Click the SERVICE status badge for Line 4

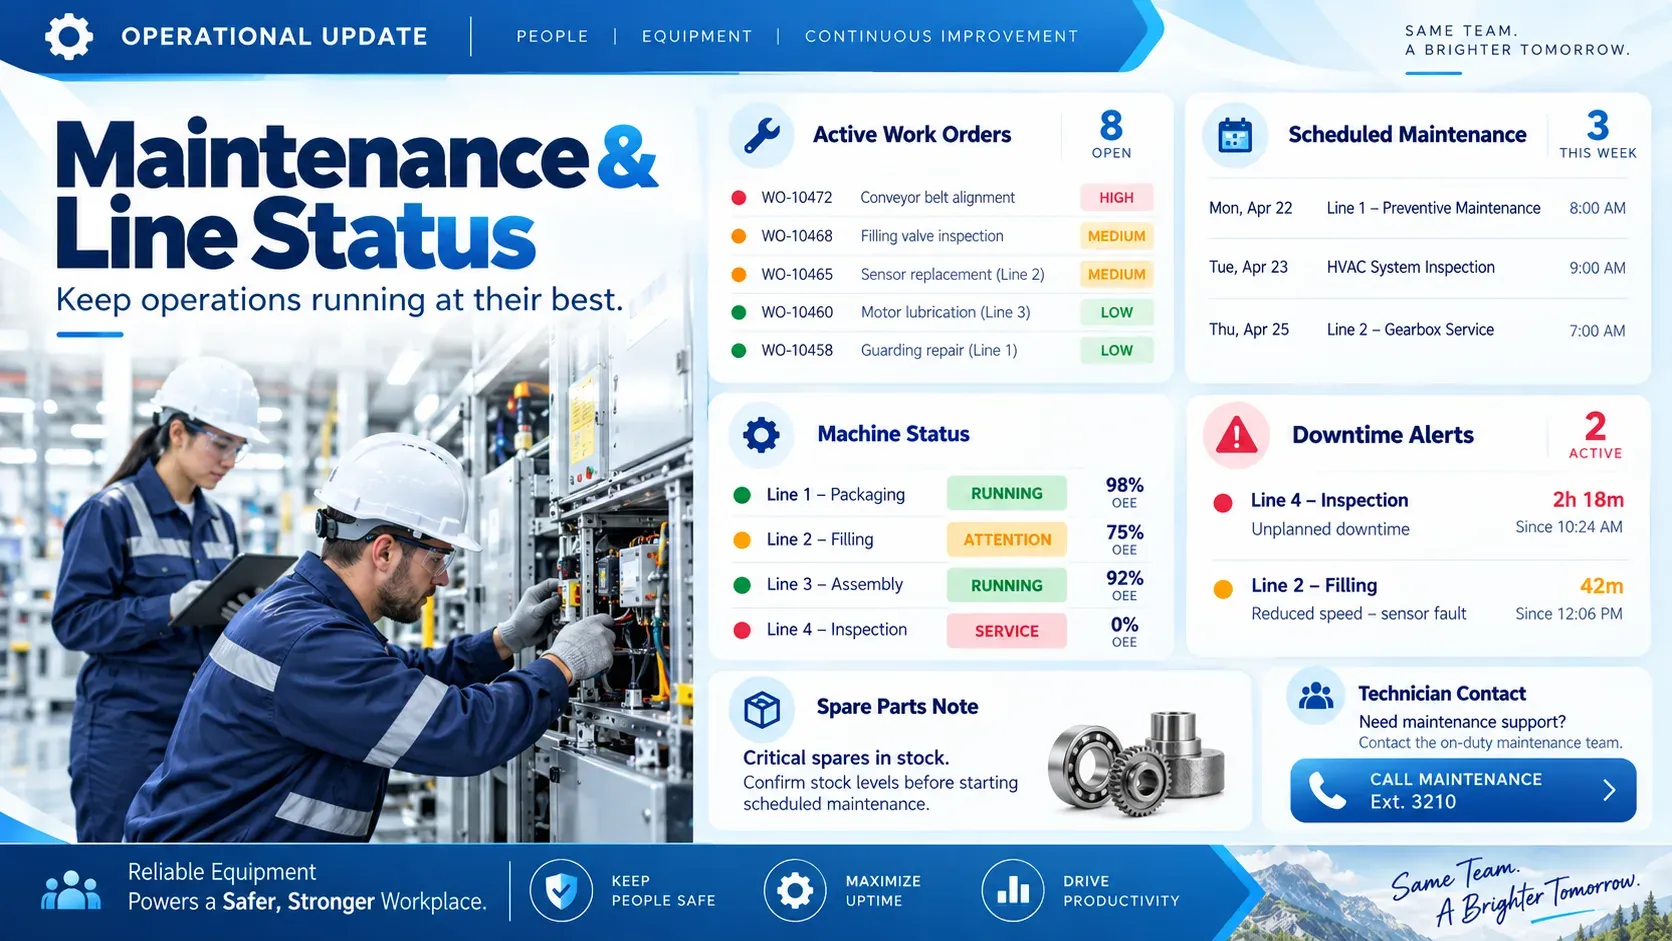1007,631
